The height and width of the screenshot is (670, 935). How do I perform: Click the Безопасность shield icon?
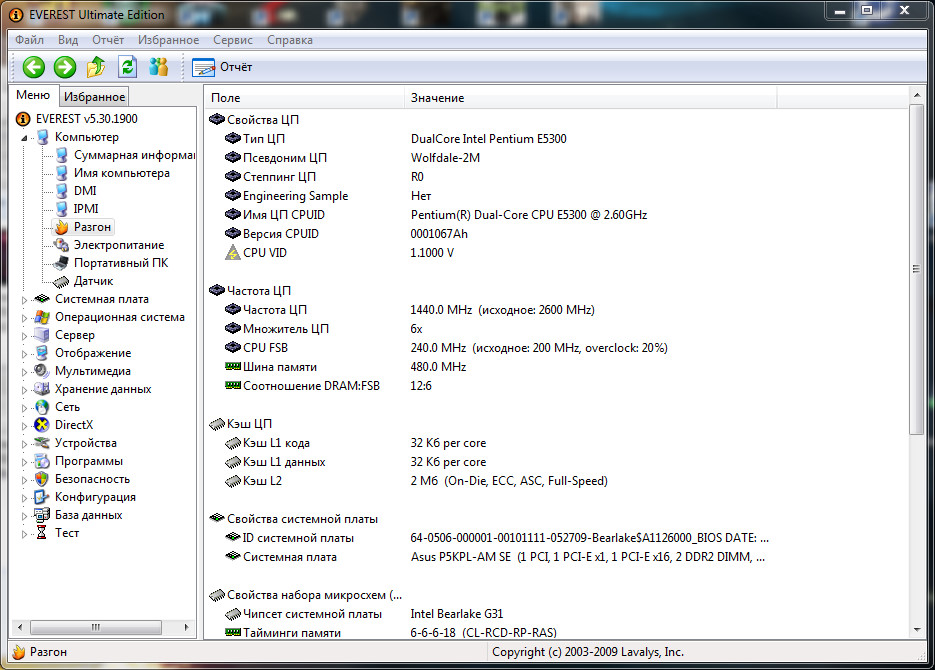point(42,479)
